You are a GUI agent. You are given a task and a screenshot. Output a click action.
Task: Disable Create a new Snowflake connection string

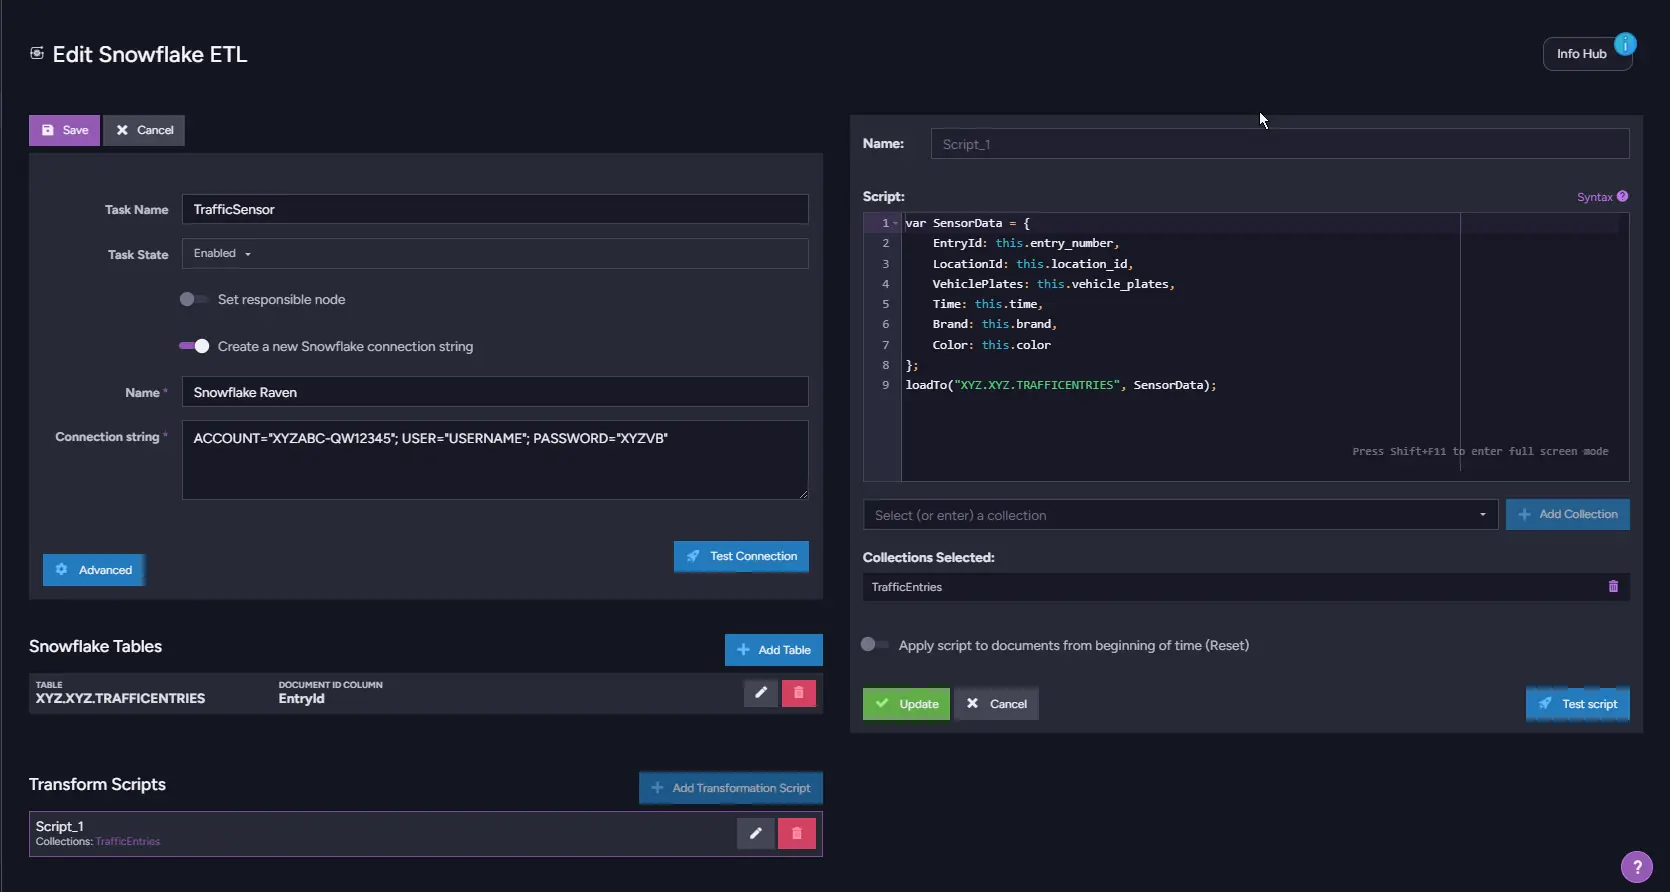(x=194, y=346)
